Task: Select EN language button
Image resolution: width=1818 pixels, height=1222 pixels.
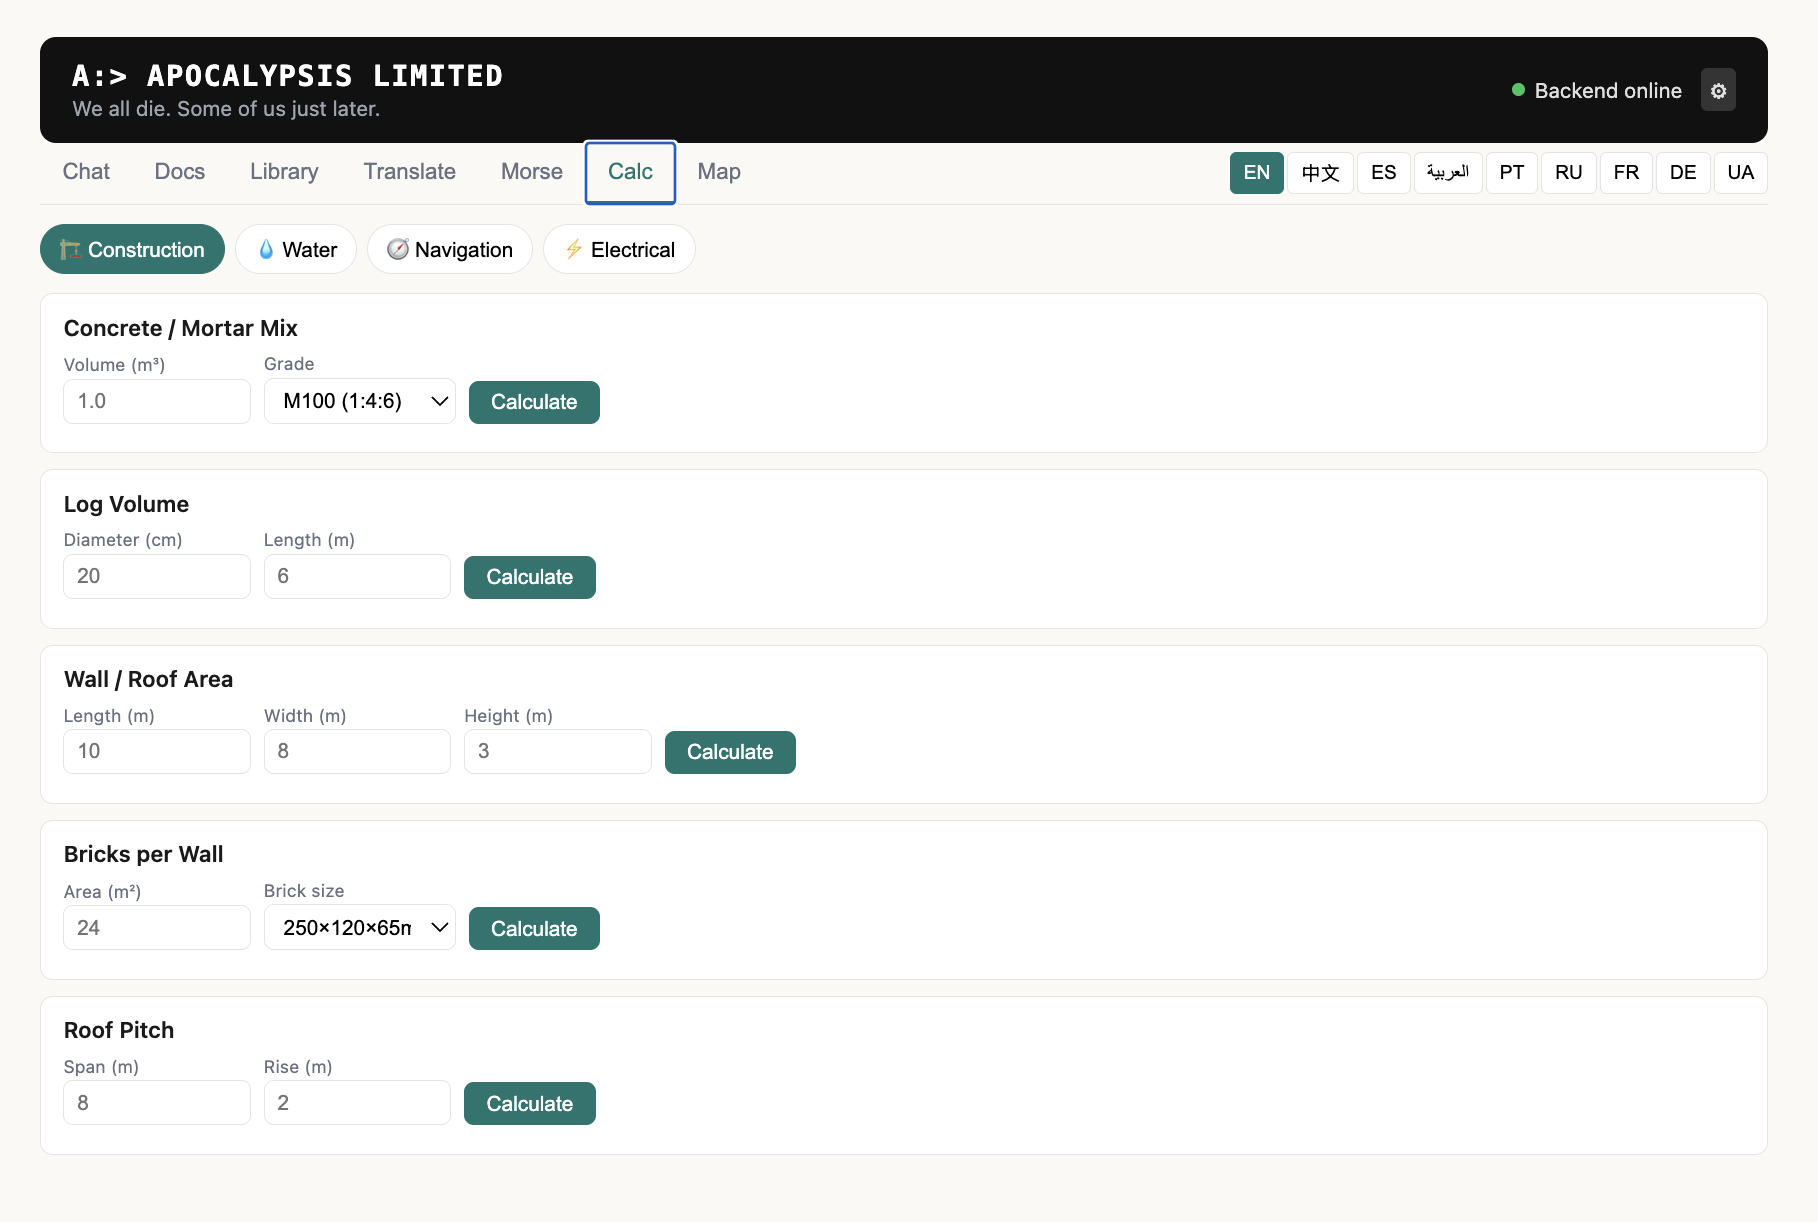Action: tap(1256, 173)
